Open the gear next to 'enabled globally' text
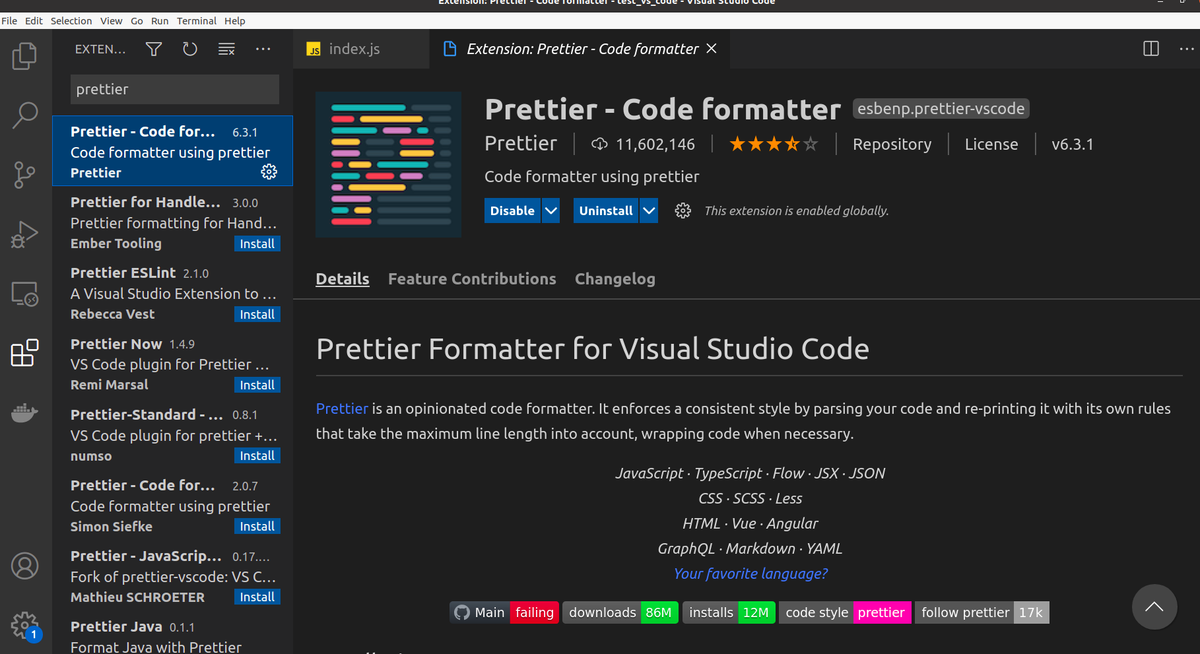This screenshot has width=1200, height=654. point(683,210)
